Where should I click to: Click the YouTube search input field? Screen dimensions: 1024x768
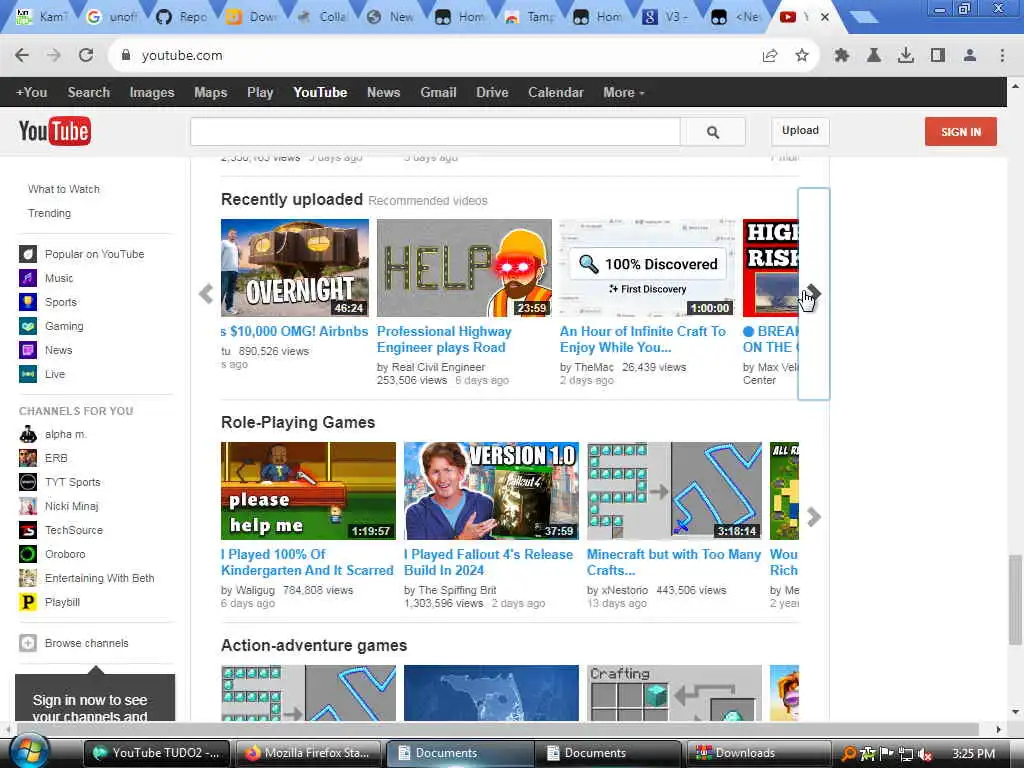point(435,132)
